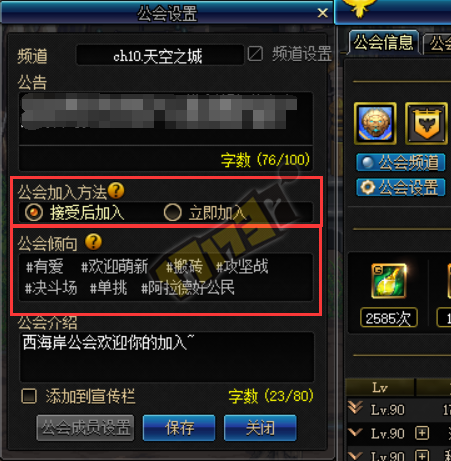
Task: Expand the double-chevron first Lv.90 member row
Action: tap(355, 408)
